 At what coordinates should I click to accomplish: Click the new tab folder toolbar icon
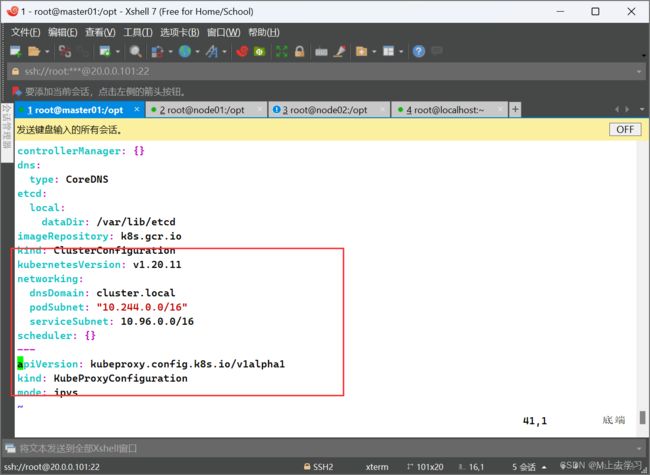point(361,51)
